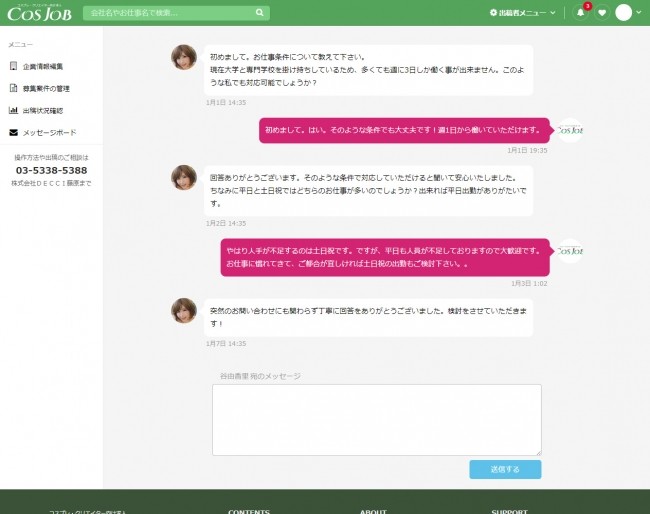This screenshot has height=514, width=650.
Task: Click the 募集案件の管理 document icon
Action: pyautogui.click(x=14, y=88)
